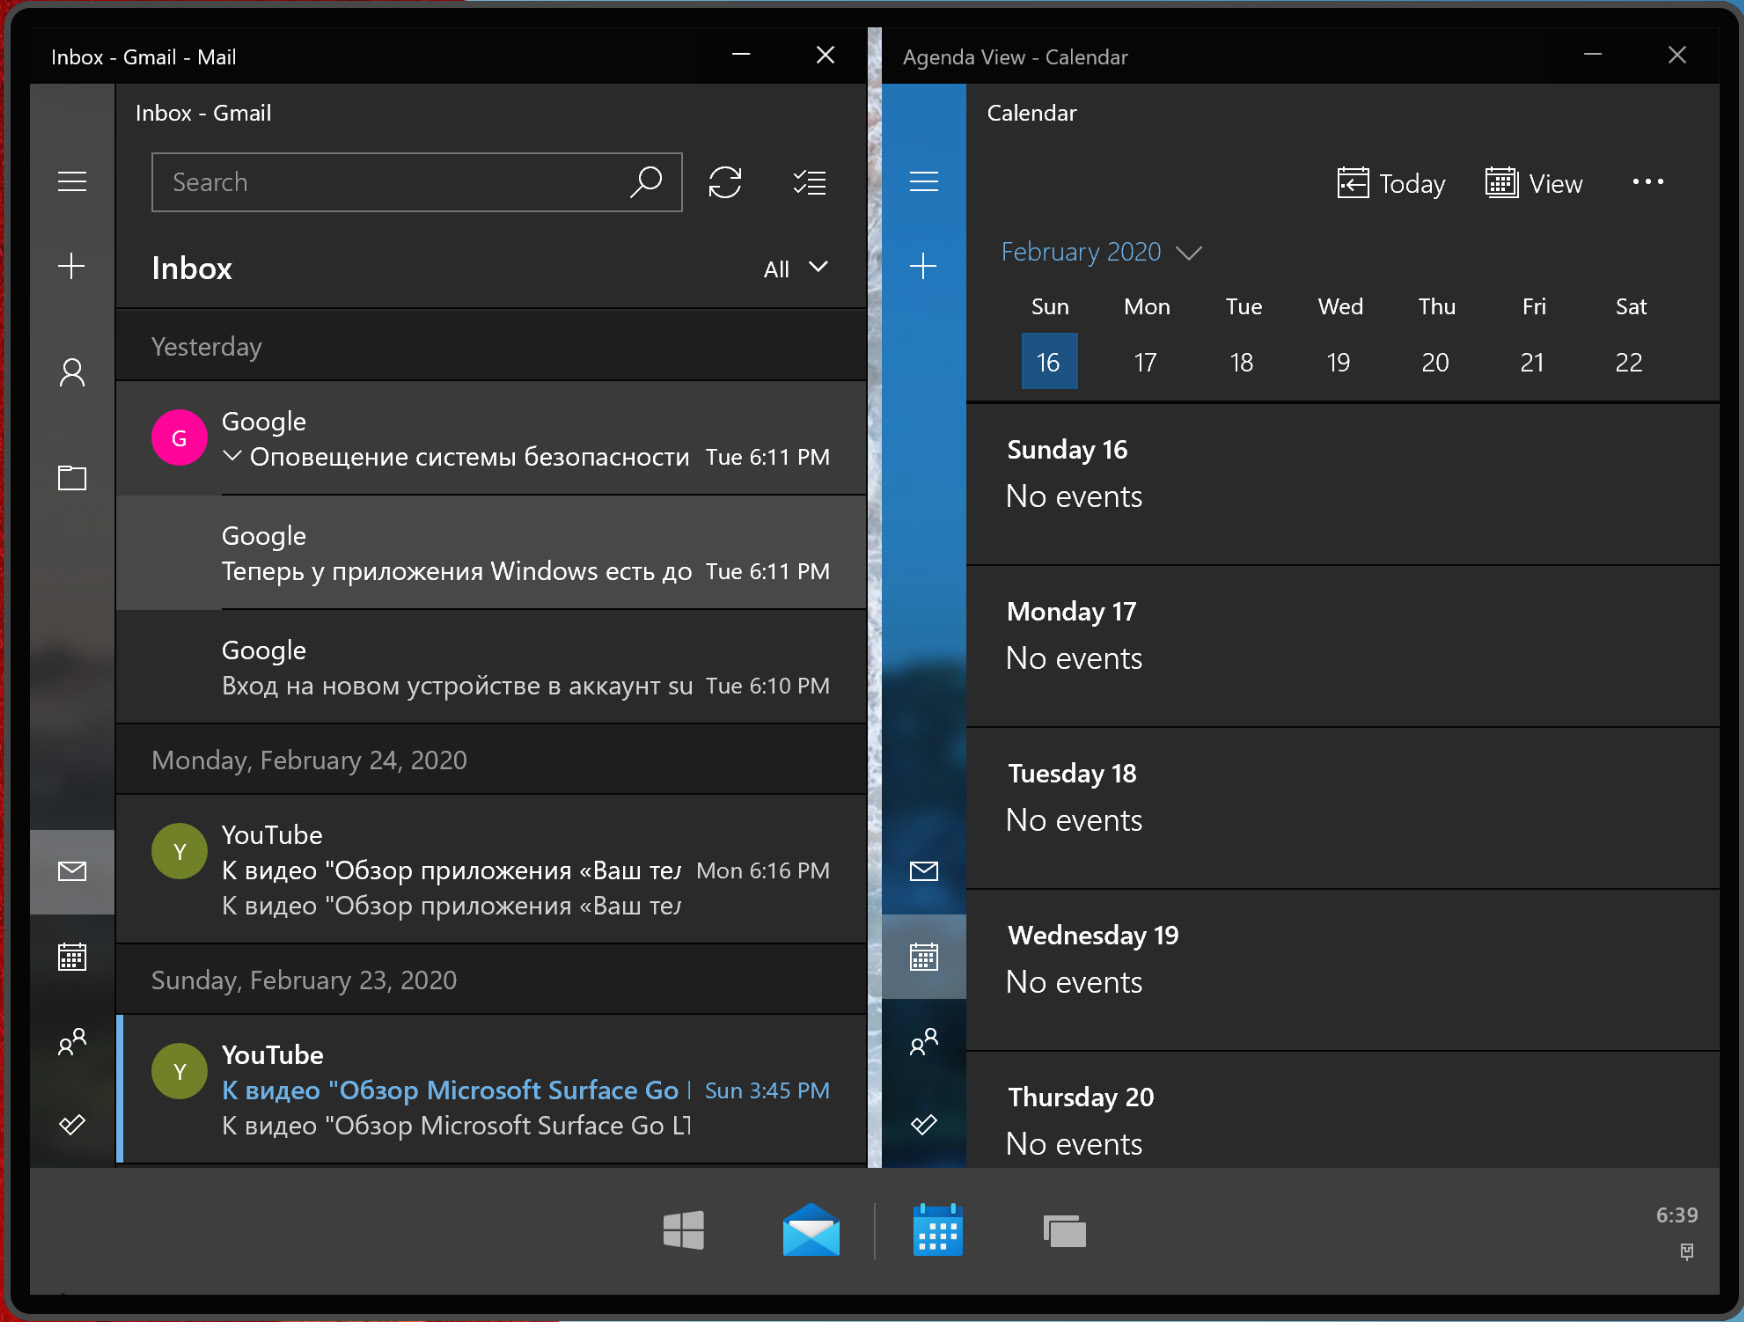Click the Yesterday group header
The width and height of the screenshot is (1744, 1322).
pos(491,346)
